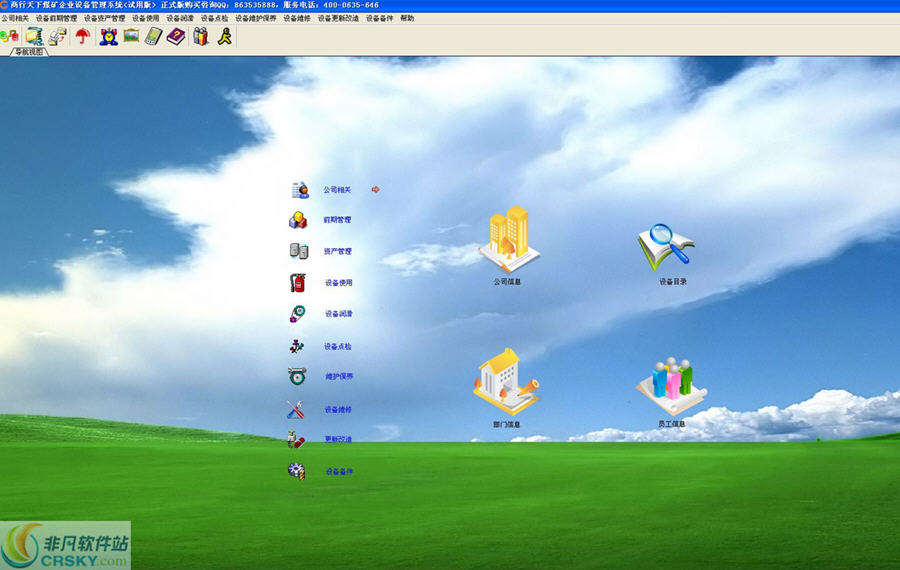Click the colored cubes icon beside 前期管理

(298, 220)
